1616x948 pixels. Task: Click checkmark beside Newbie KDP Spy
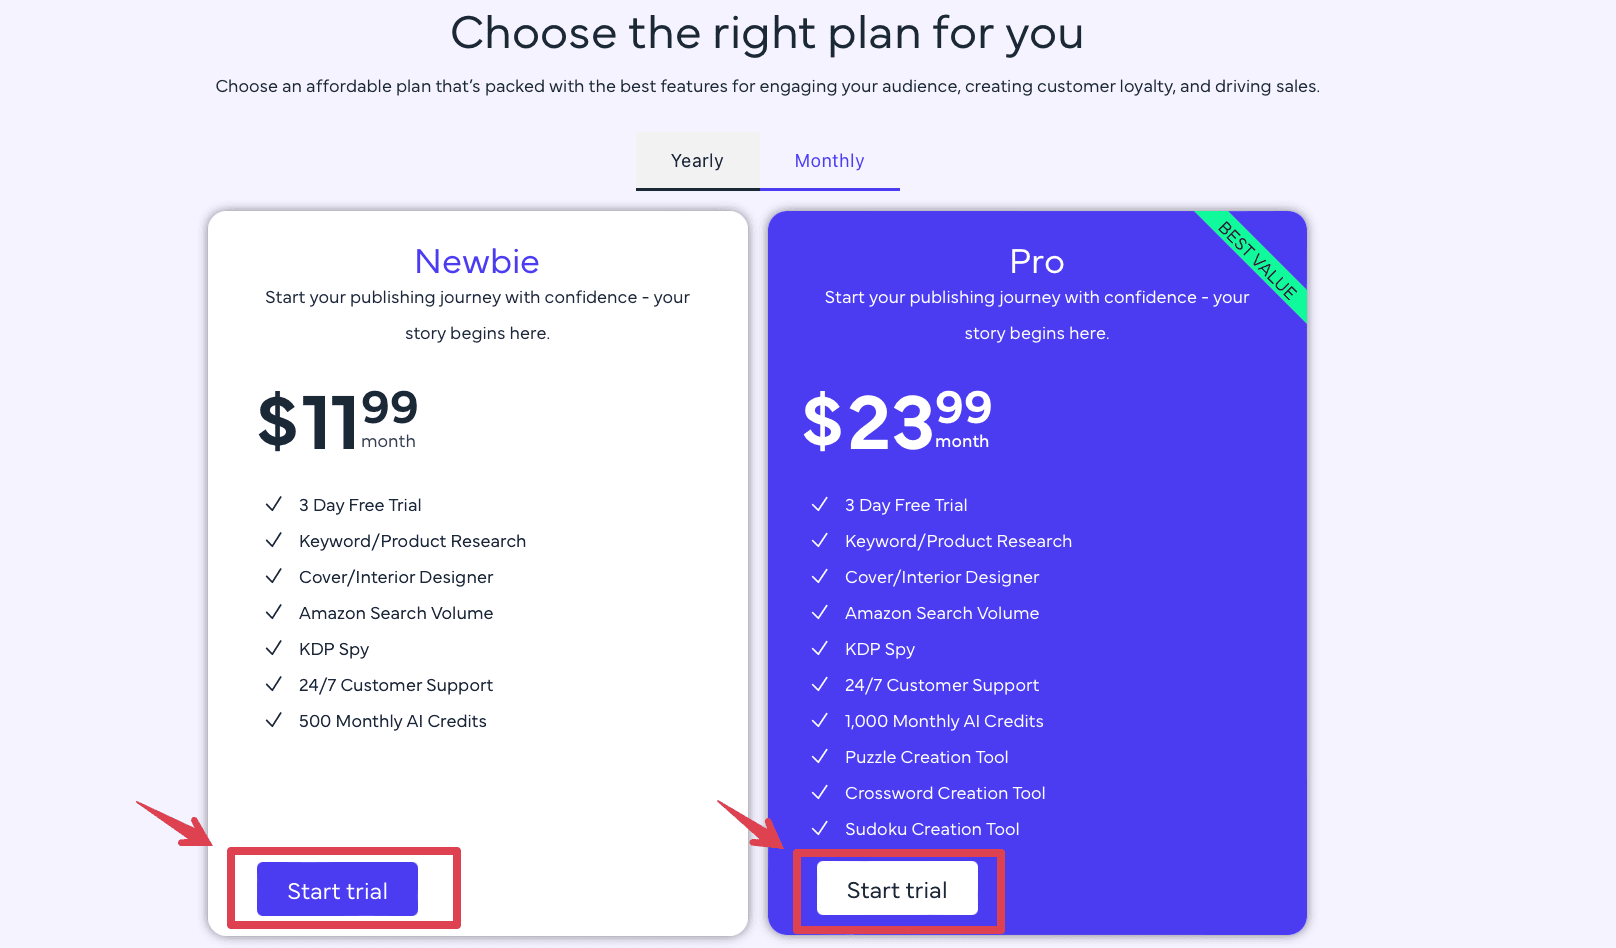pyautogui.click(x=273, y=648)
